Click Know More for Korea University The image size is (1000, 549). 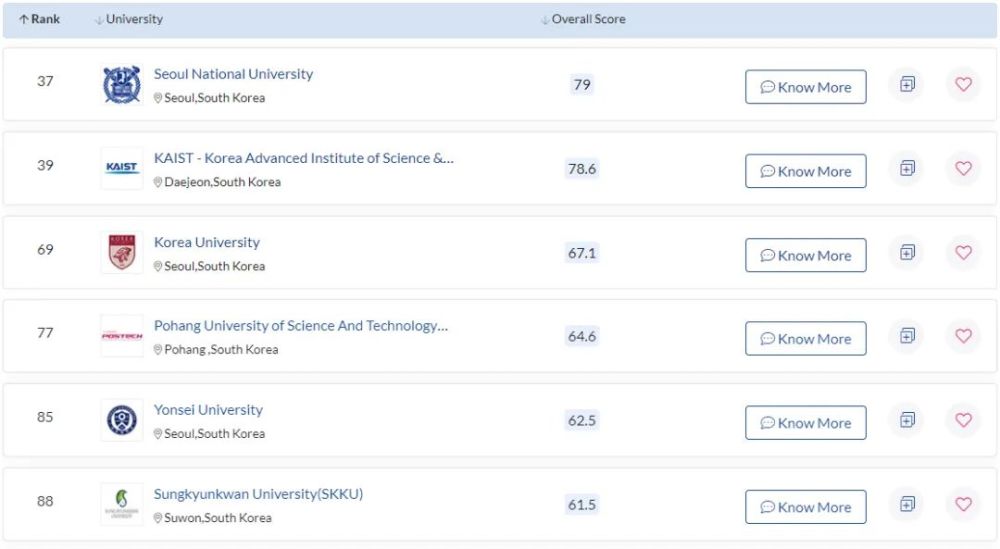pyautogui.click(x=805, y=255)
